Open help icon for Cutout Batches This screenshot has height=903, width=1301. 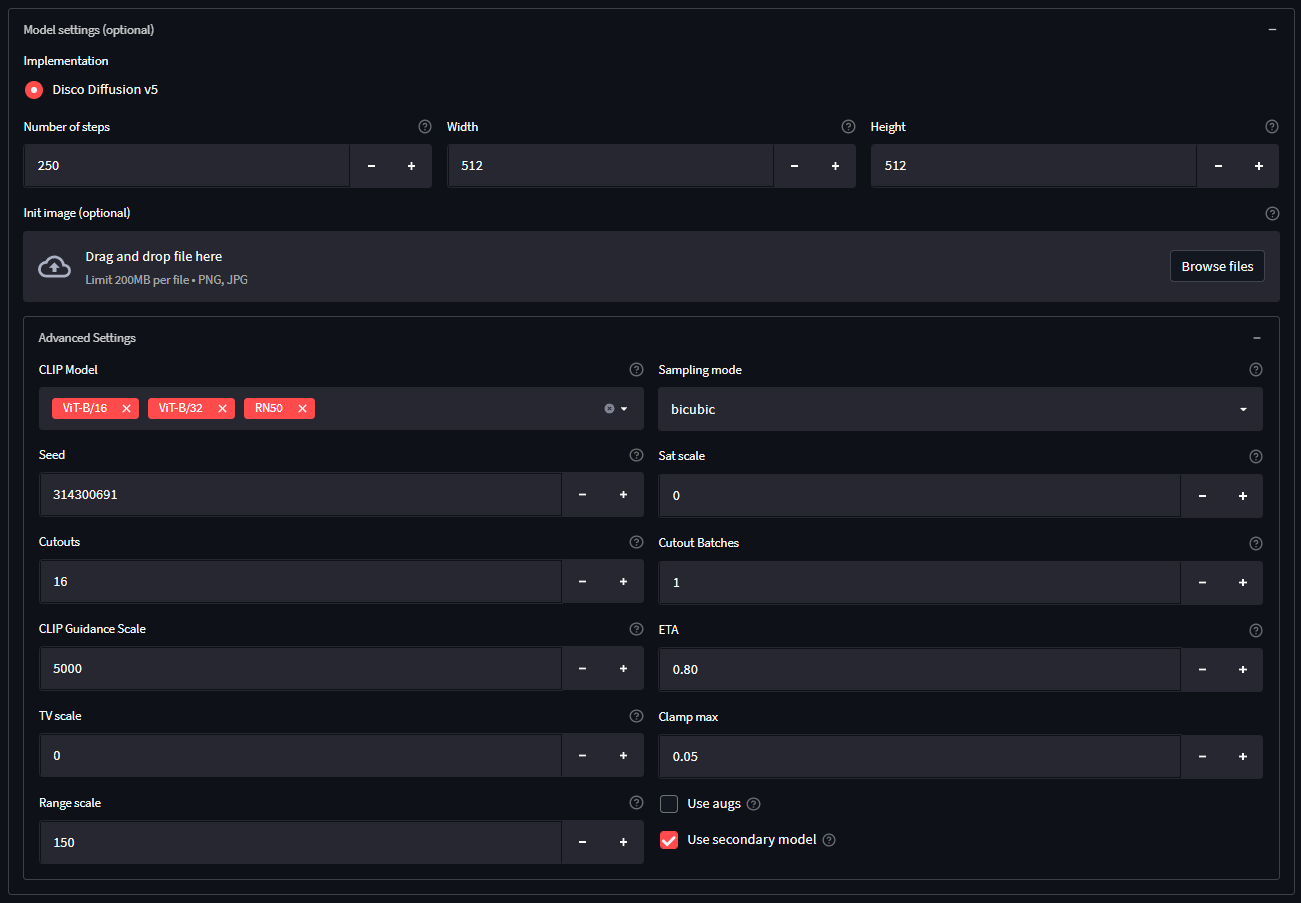[1256, 543]
